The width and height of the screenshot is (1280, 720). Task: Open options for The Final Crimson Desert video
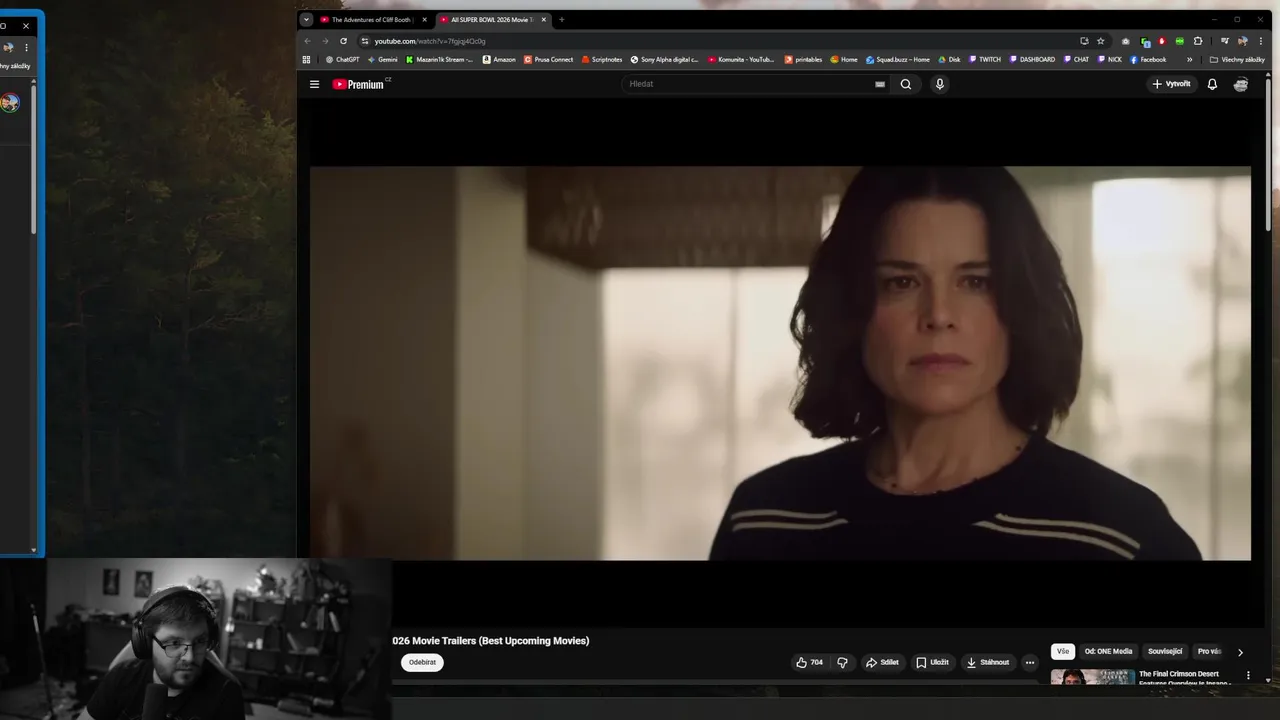coord(1248,676)
